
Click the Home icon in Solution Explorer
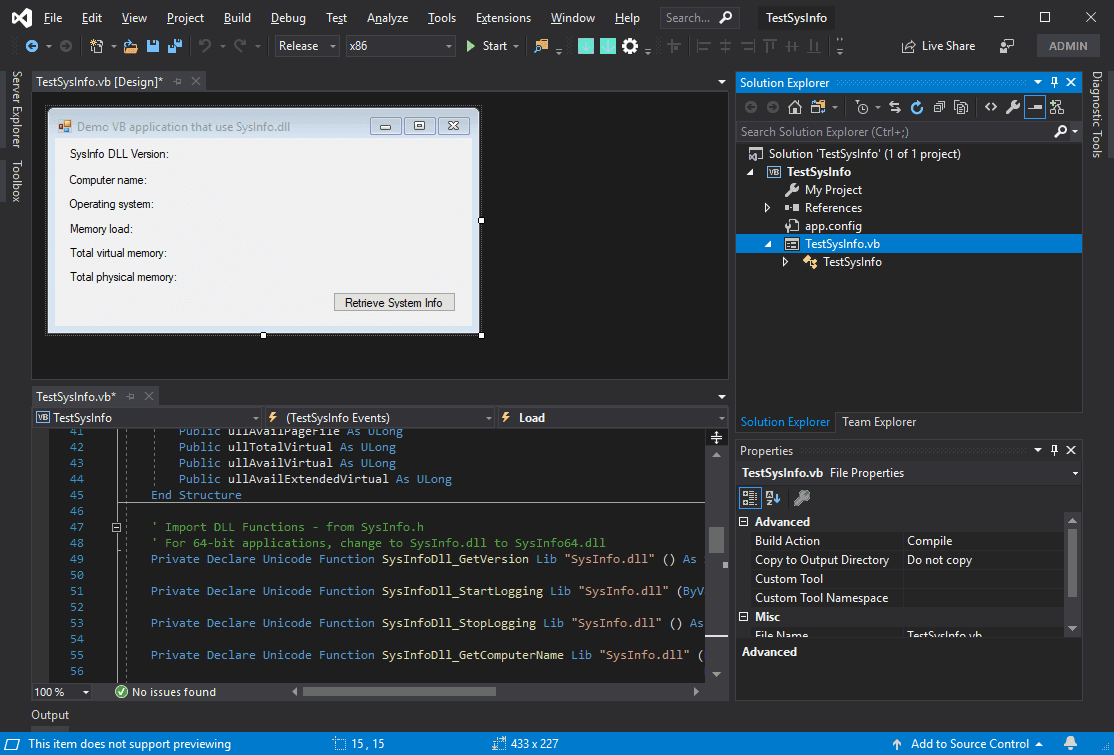point(795,107)
